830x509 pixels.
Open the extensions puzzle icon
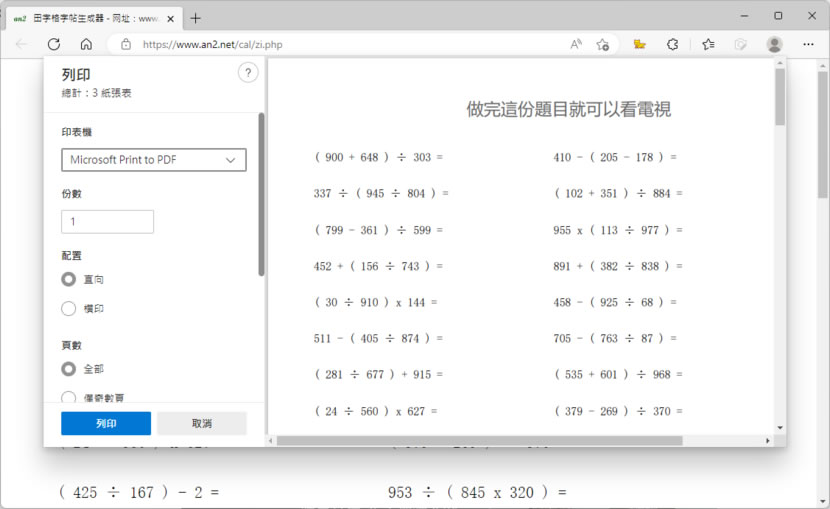pos(673,44)
